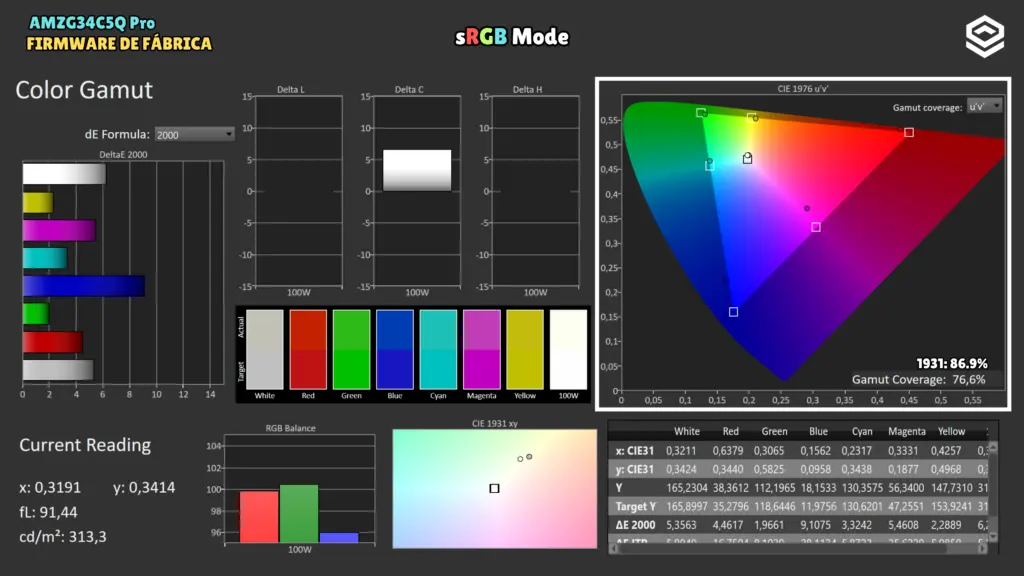Click the 'Gamut Coverage: 76,6%' readout
Image resolution: width=1024 pixels, height=576 pixels.
click(x=918, y=379)
